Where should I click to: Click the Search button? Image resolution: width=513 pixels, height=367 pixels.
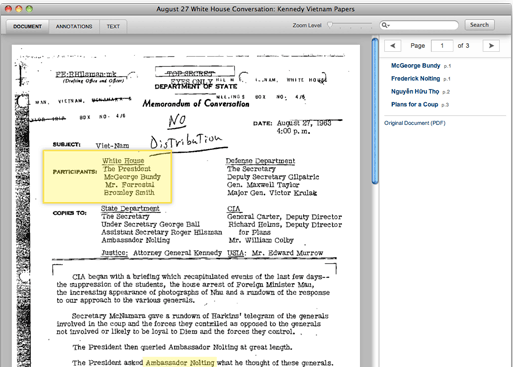tap(479, 25)
